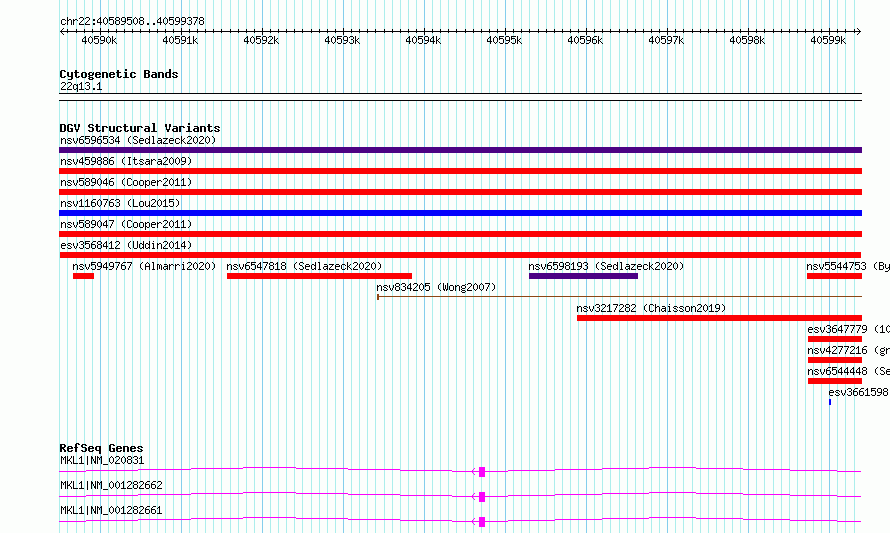This screenshot has width=890, height=533.
Task: Click the esv3647779 red bar
Action: [x=835, y=339]
